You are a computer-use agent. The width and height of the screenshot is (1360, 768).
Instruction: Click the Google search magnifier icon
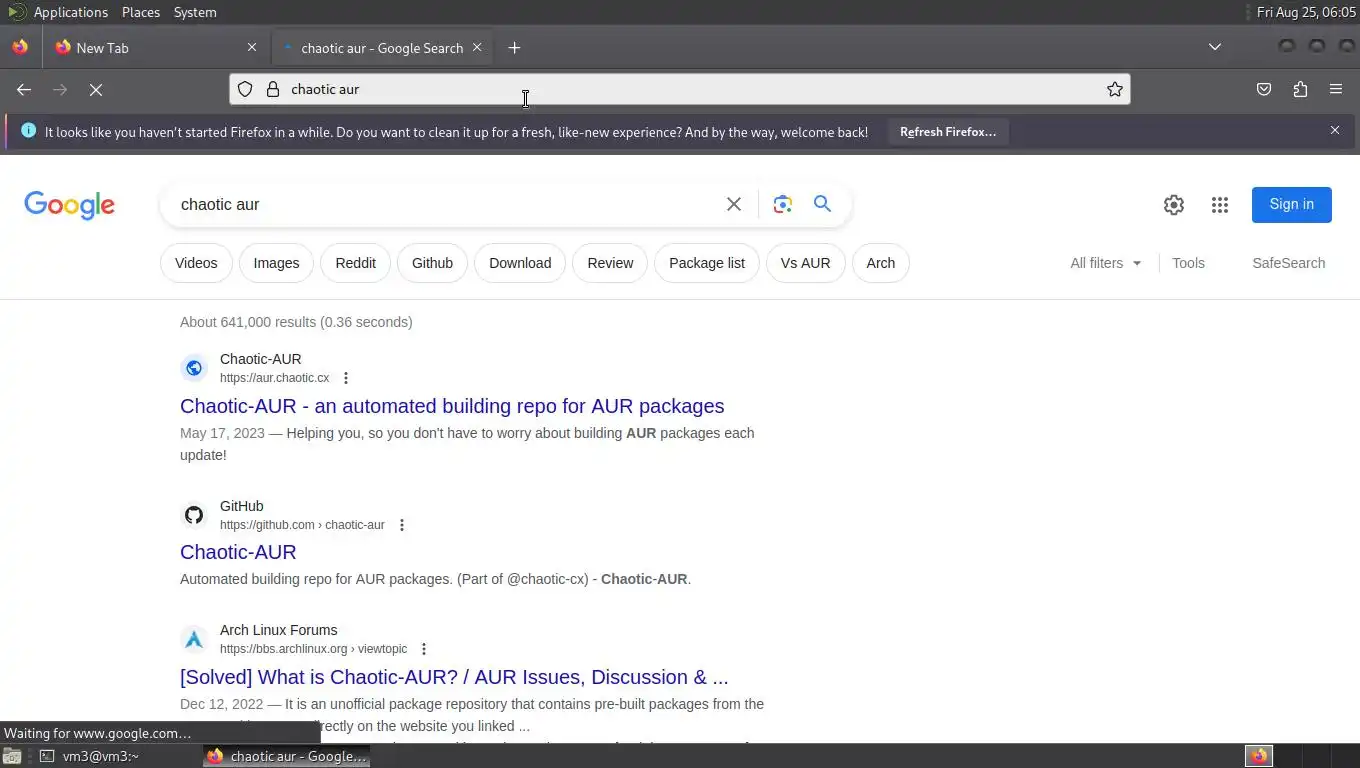pyautogui.click(x=822, y=204)
